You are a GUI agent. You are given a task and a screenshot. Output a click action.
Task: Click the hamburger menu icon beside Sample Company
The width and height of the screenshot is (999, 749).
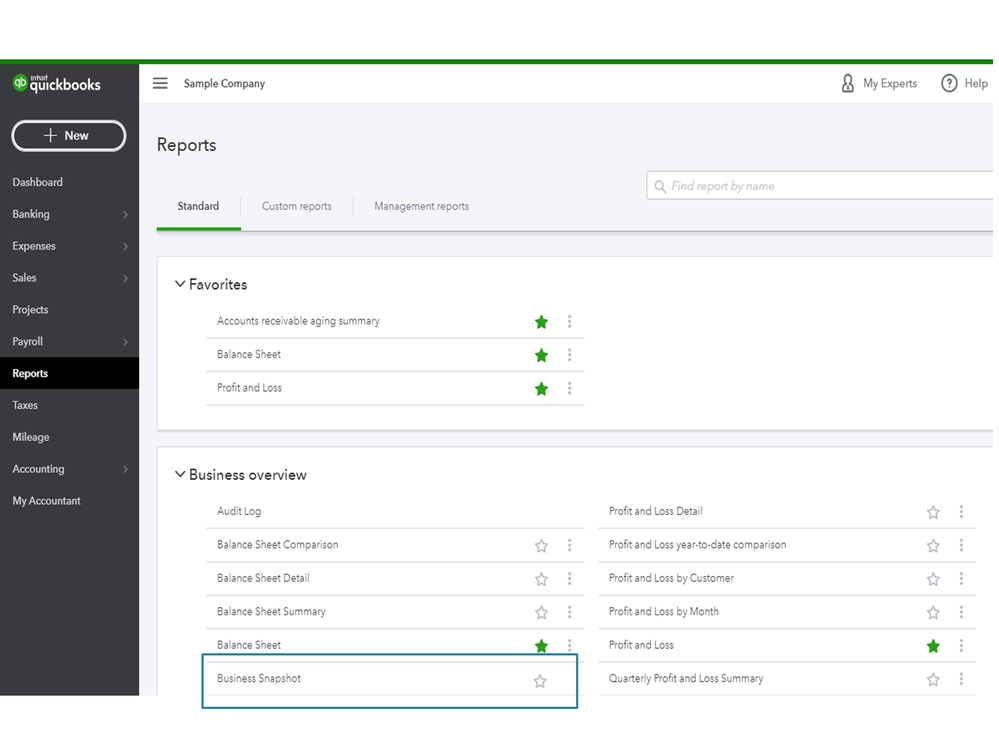pos(160,84)
